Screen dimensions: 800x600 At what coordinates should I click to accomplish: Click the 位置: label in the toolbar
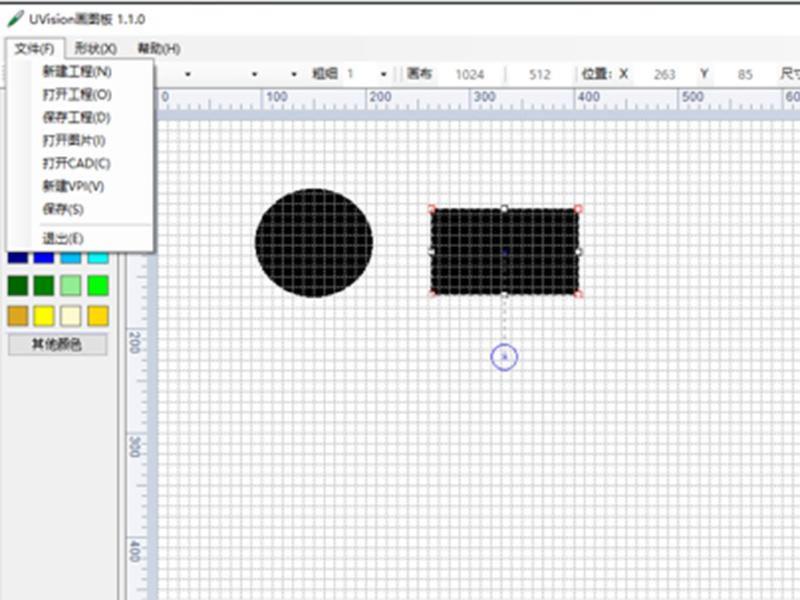[597, 74]
